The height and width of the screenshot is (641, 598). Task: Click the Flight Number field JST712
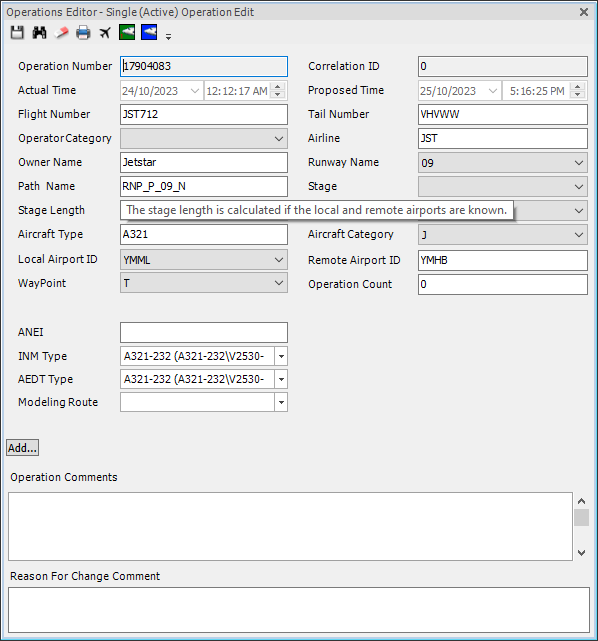[204, 114]
